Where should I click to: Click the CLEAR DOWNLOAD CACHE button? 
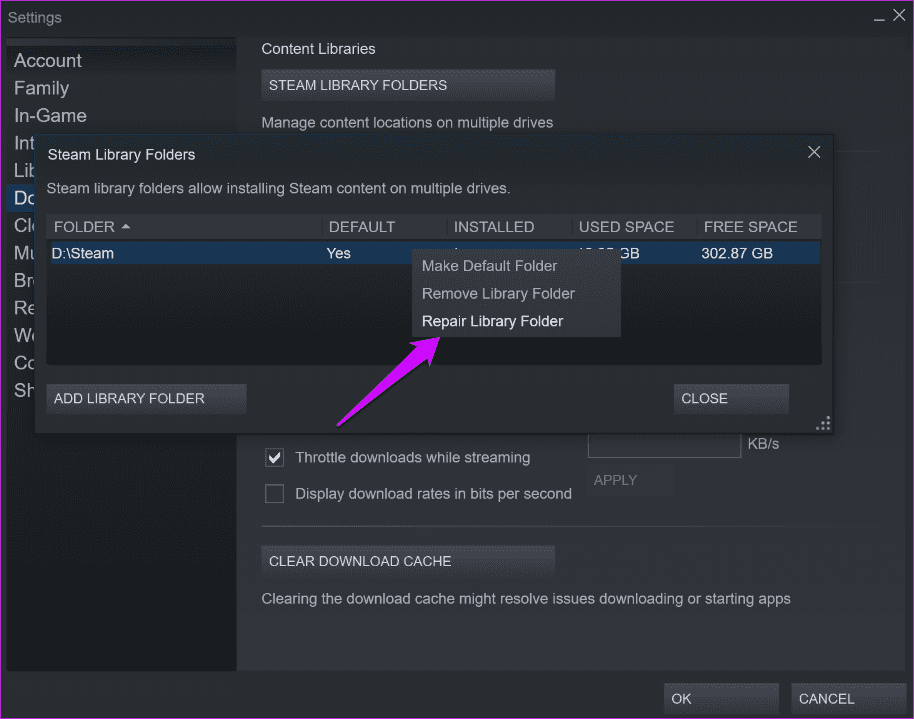click(x=407, y=561)
